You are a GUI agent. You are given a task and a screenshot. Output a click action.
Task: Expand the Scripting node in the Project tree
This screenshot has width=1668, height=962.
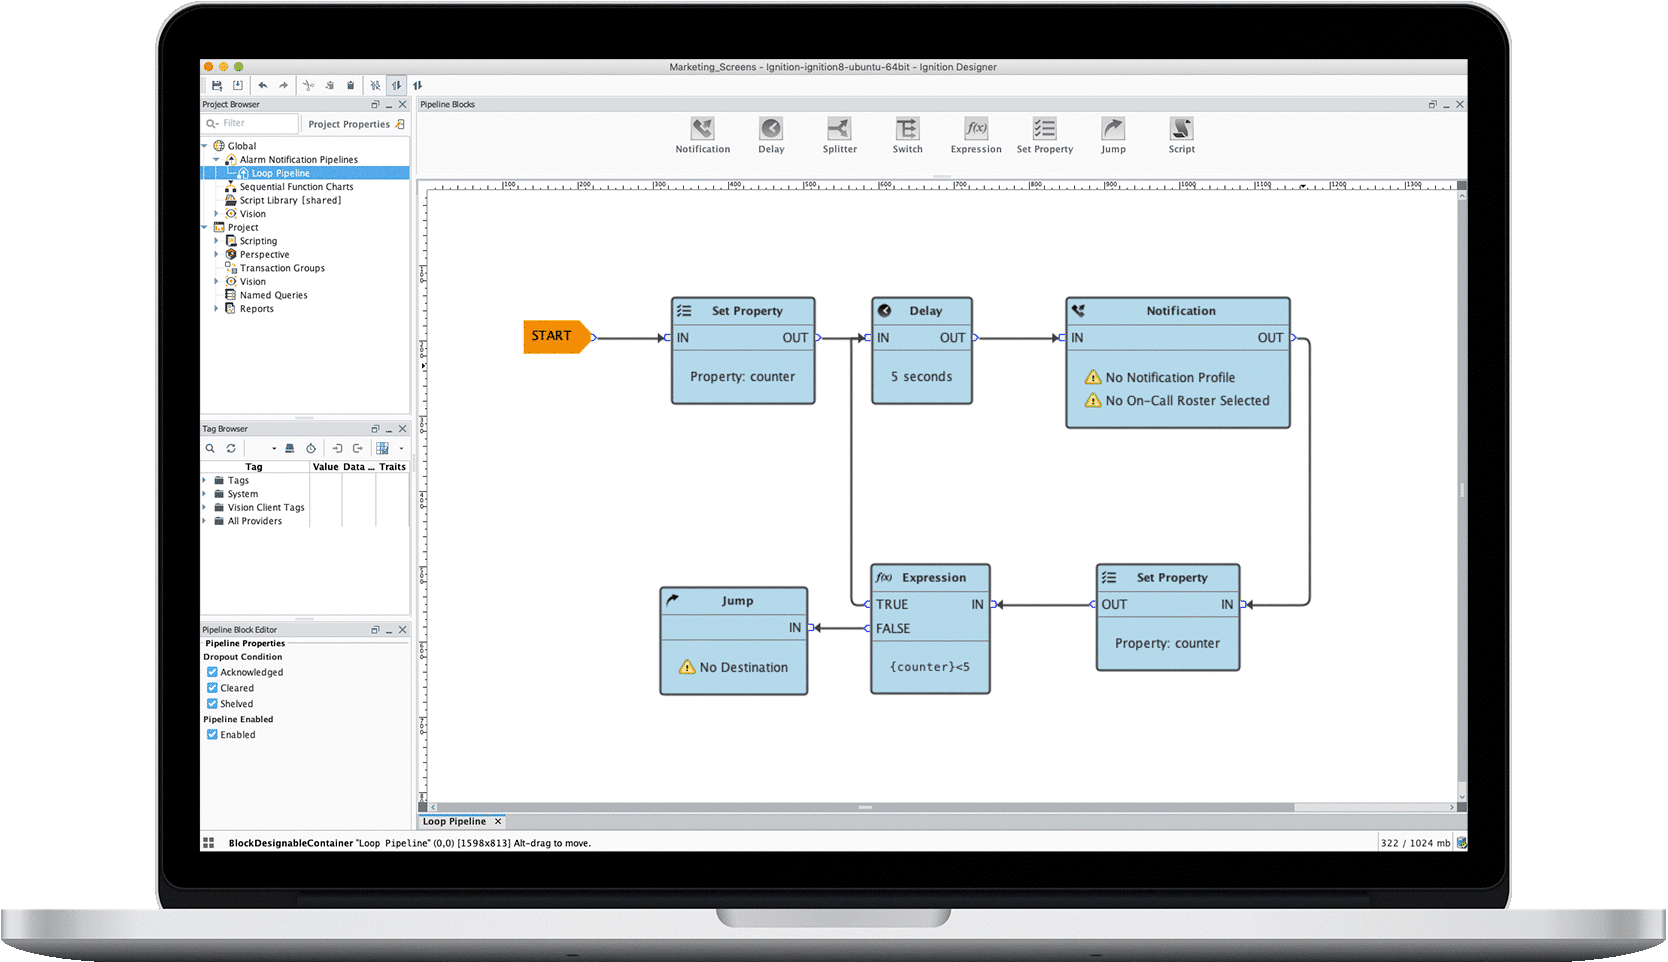tap(216, 241)
